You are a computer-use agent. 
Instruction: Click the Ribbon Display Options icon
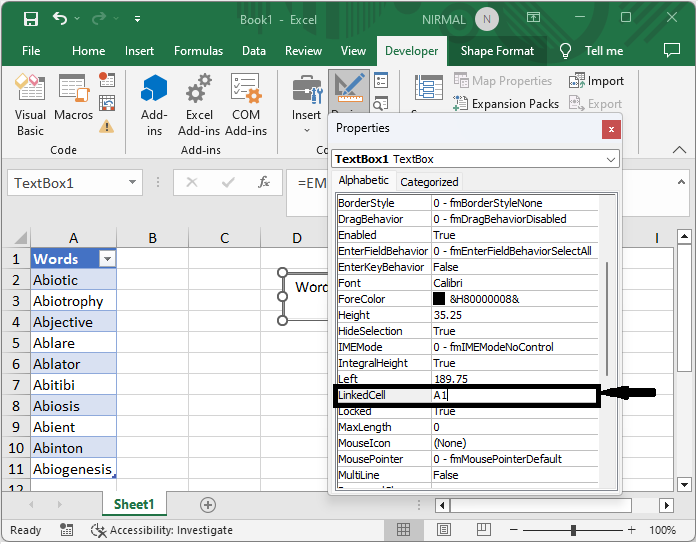pyautogui.click(x=533, y=17)
